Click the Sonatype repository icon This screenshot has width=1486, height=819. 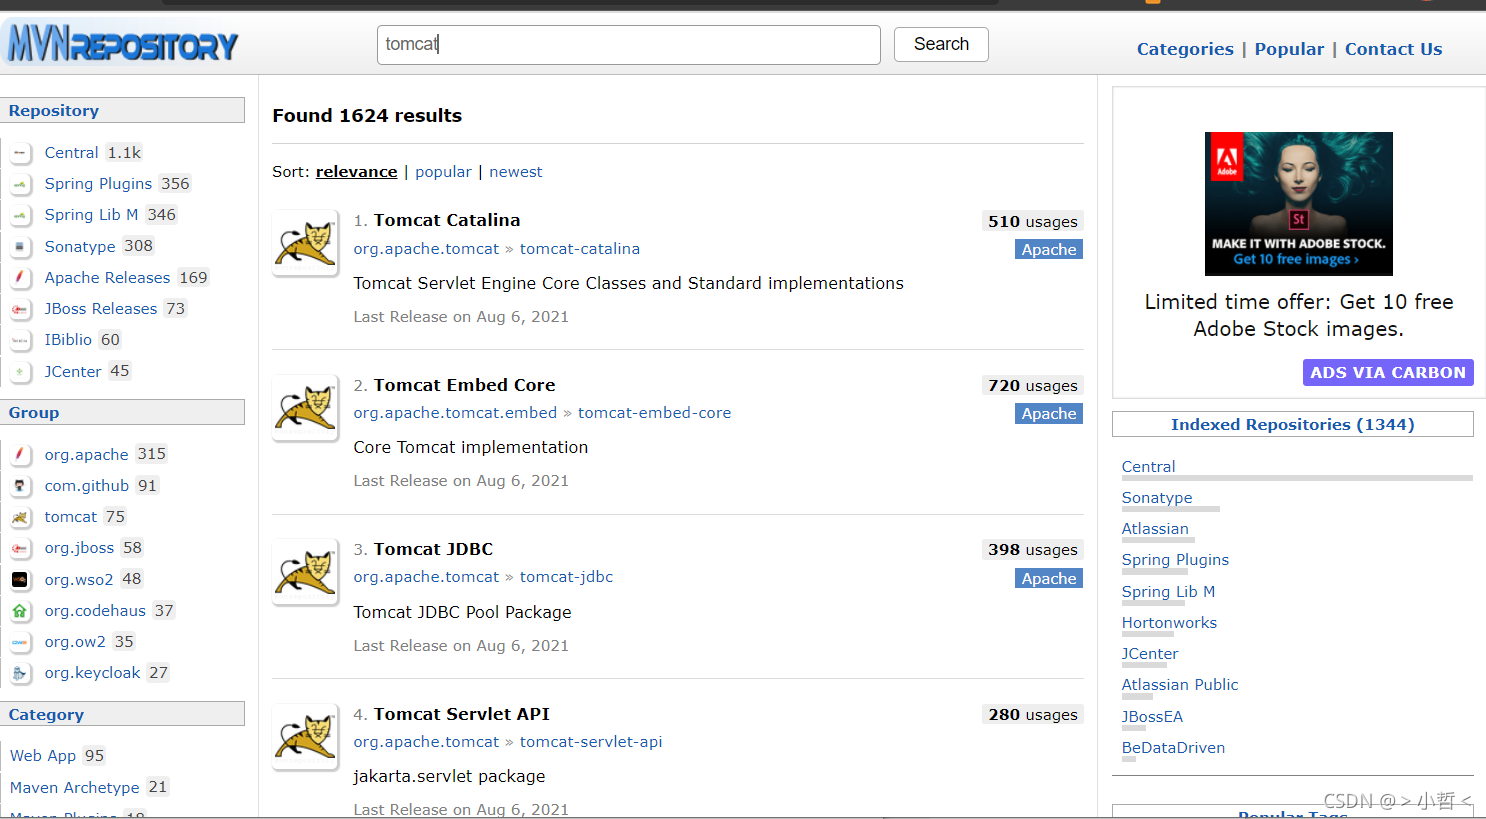click(x=20, y=246)
